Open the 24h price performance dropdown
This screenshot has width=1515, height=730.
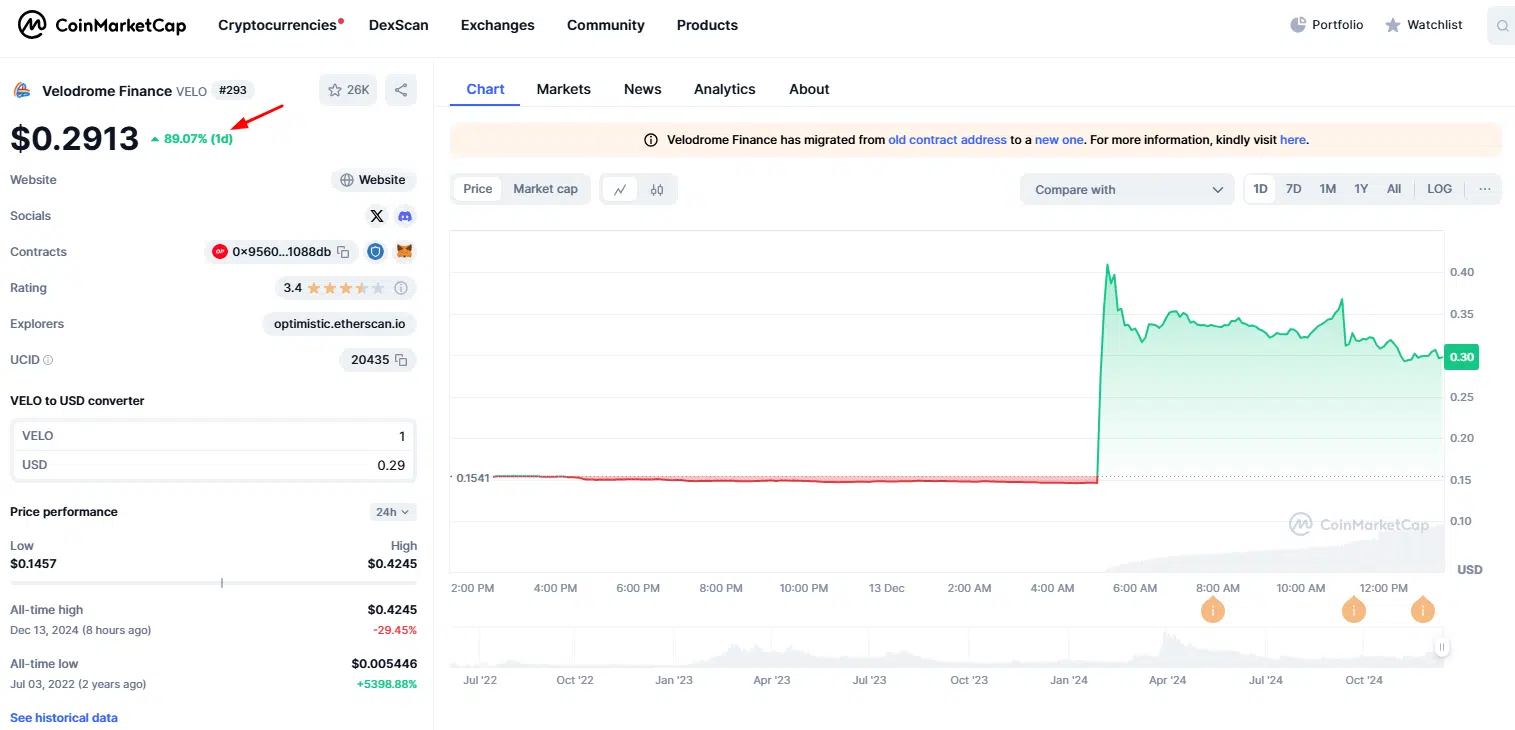[x=393, y=512]
